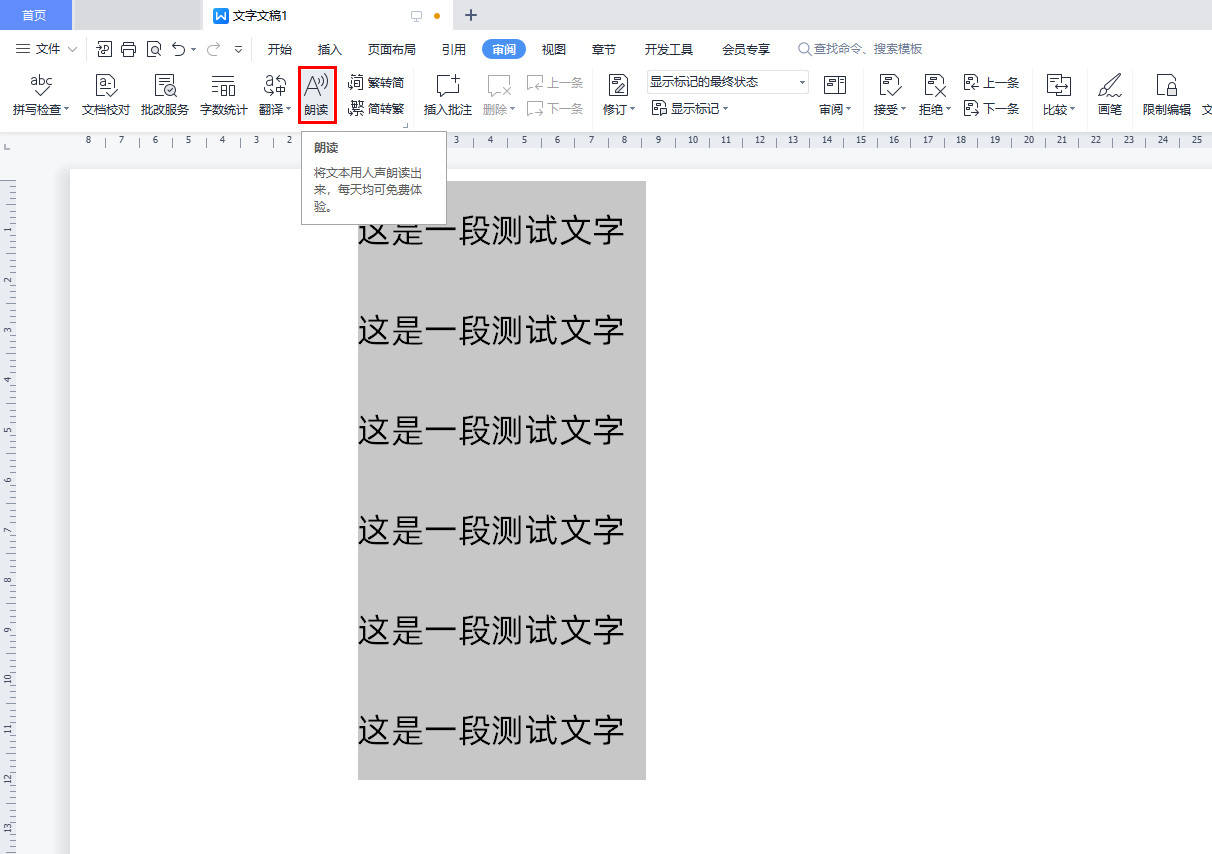Screen dimensions: 1212x854
Task: Click the 审阅 review pane icon
Action: click(835, 86)
